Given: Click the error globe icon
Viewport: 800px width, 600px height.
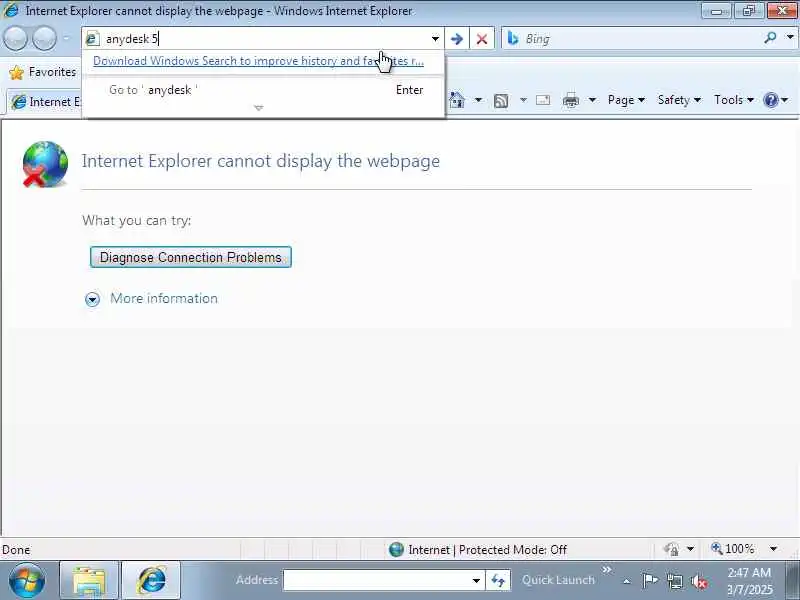Looking at the screenshot, I should [x=45, y=164].
